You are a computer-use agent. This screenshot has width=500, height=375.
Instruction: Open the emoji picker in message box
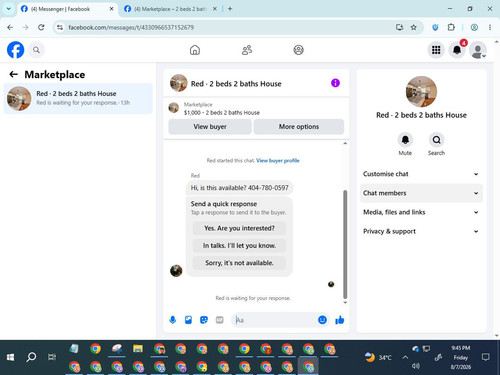coord(322,320)
